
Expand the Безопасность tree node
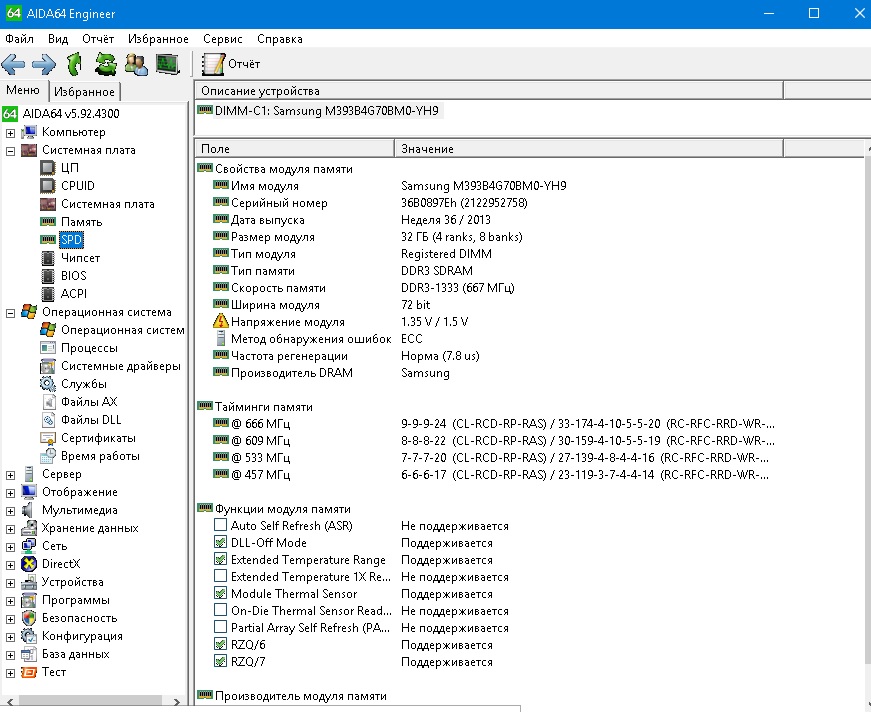pyautogui.click(x=10, y=619)
